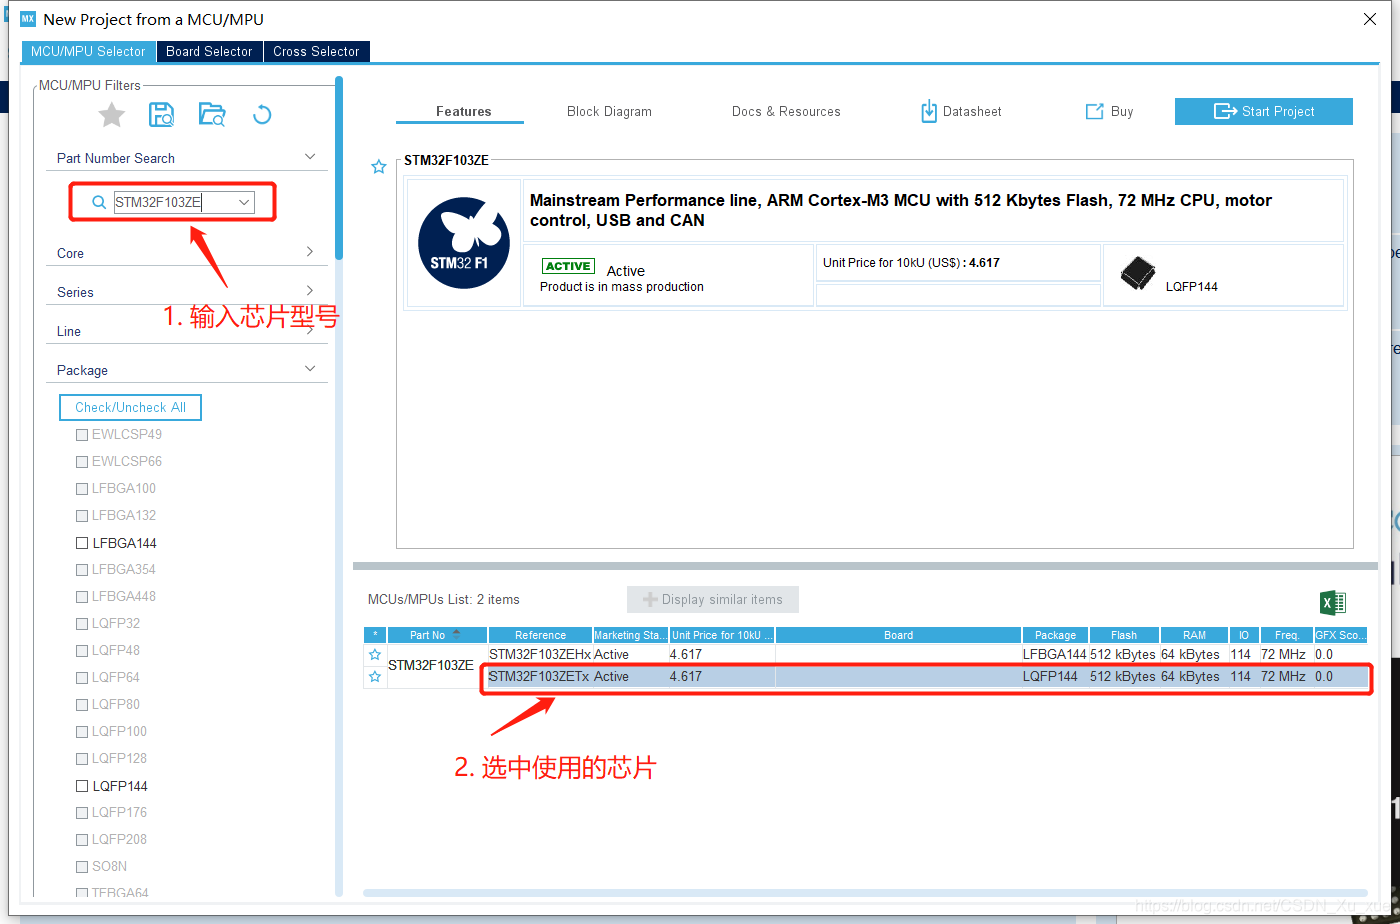Toggle the LQFP48 package checkbox
The image size is (1400, 924).
(x=82, y=651)
